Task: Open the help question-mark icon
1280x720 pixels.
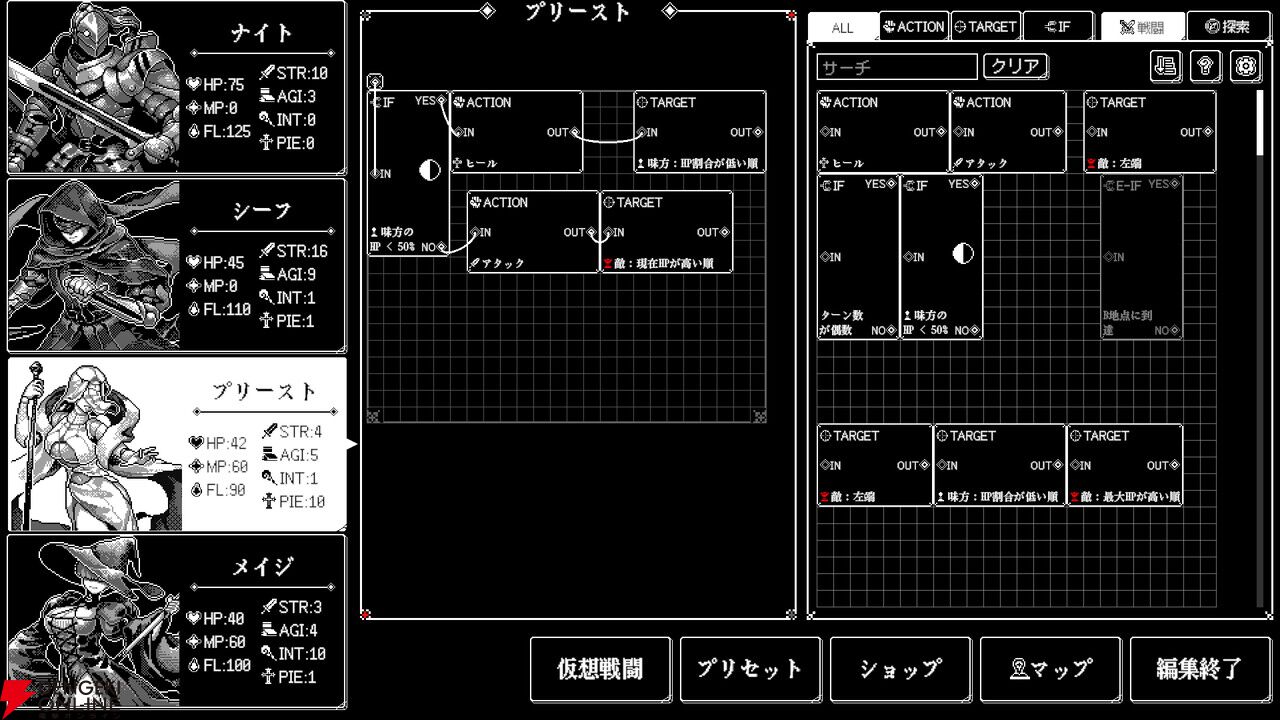Action: [1206, 66]
